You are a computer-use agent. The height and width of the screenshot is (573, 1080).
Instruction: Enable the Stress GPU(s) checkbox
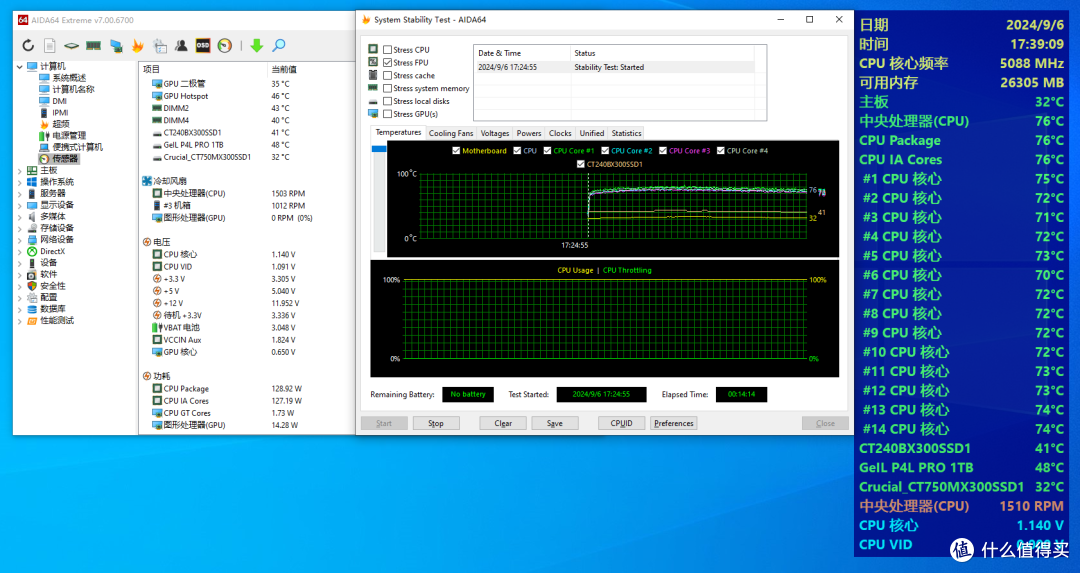(x=388, y=114)
